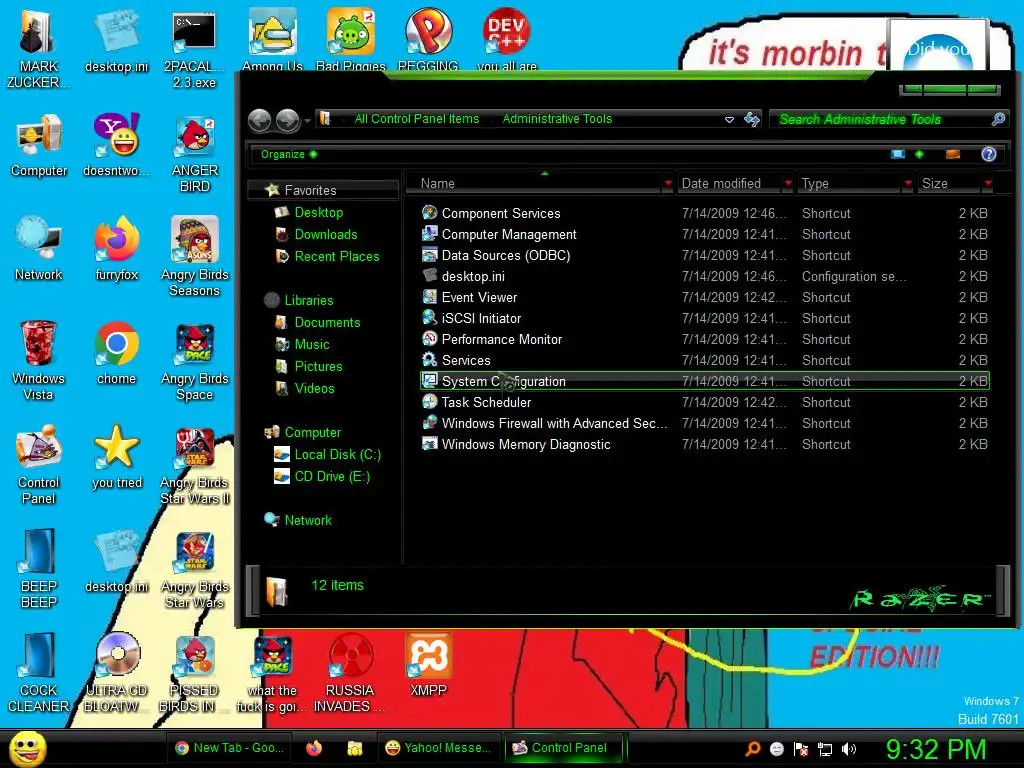
Task: Open Videos library in sidebar
Action: coord(314,388)
